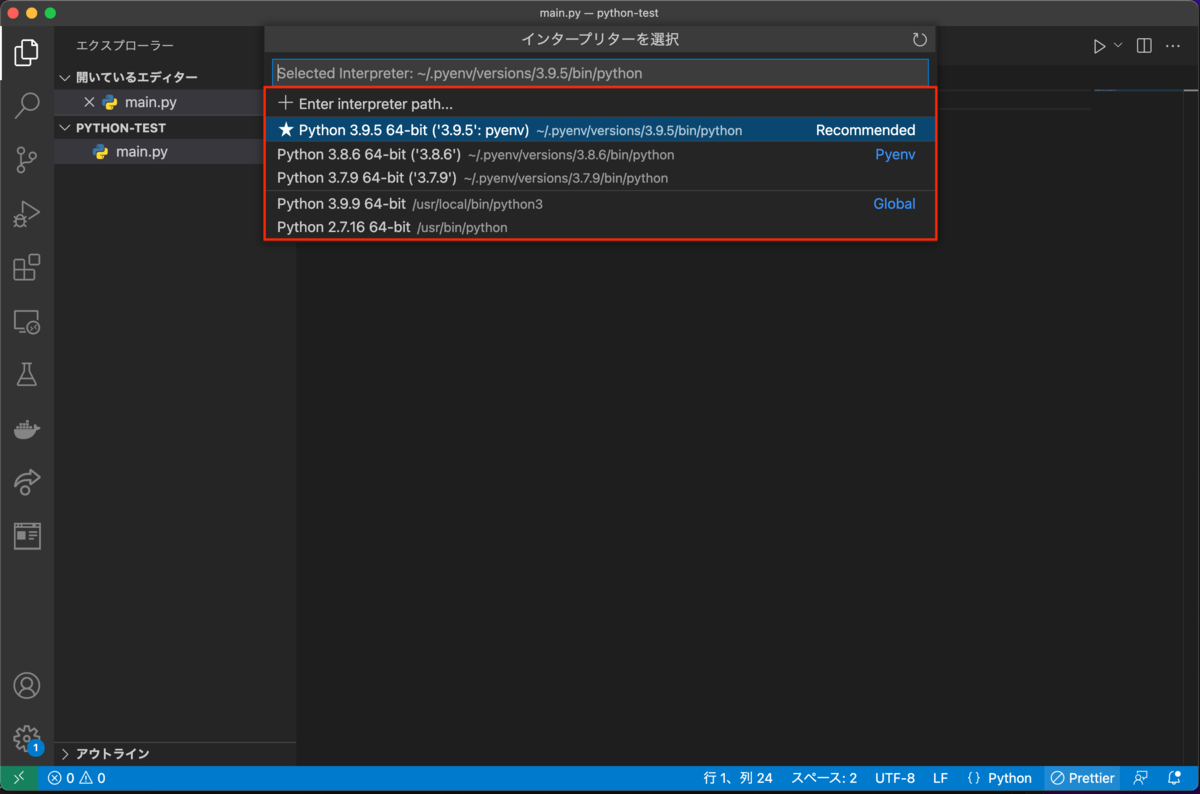1200x794 pixels.
Task: Open the run options dropdown arrow
Action: (x=1118, y=46)
